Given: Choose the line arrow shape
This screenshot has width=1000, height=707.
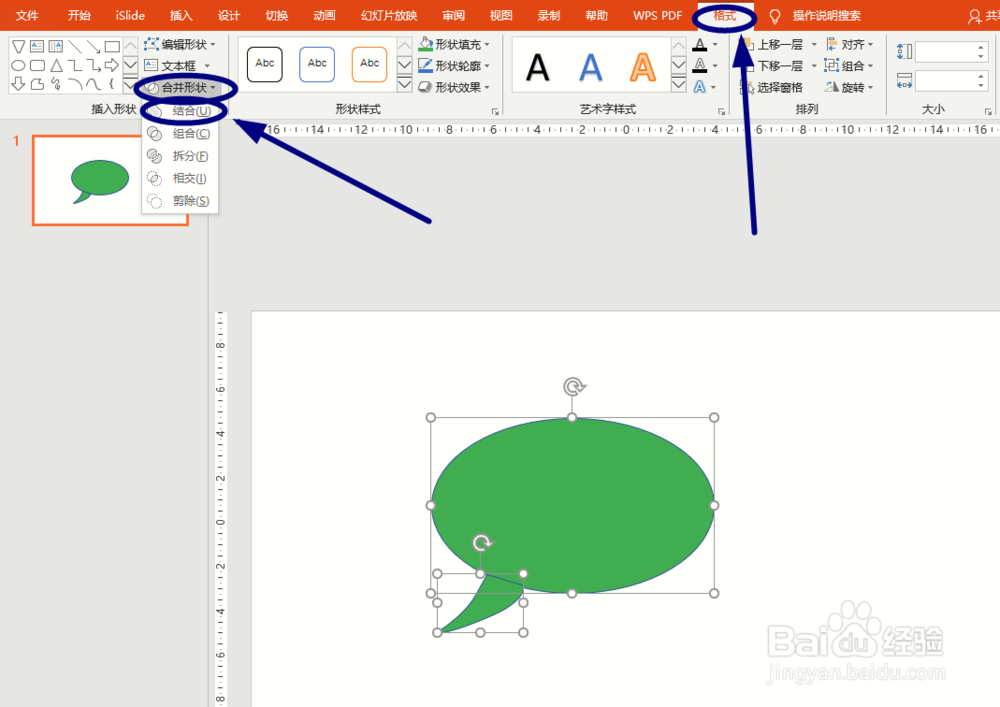Looking at the screenshot, I should (94, 47).
